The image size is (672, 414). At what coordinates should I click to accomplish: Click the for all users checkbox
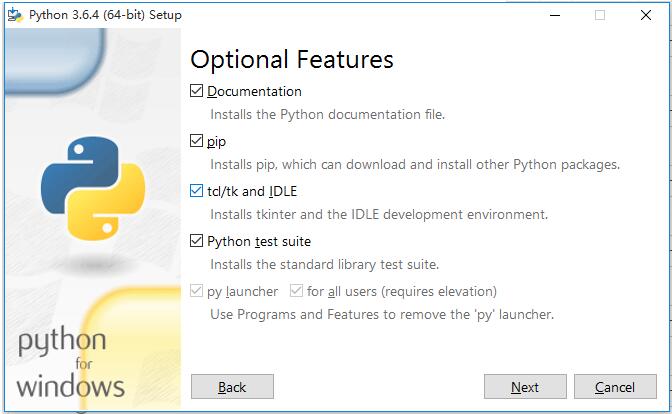tap(296, 291)
